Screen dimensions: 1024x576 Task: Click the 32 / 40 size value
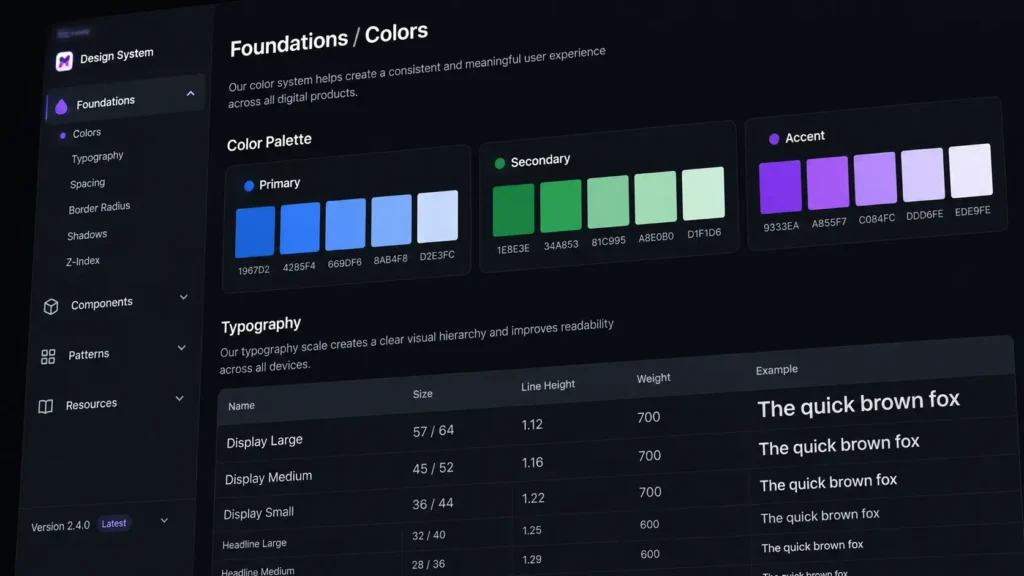428,536
